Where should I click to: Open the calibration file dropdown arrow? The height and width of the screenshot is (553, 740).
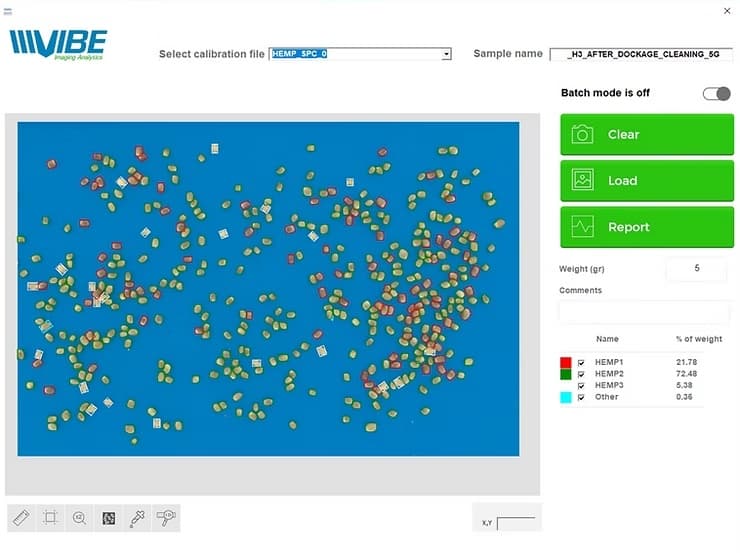point(446,54)
